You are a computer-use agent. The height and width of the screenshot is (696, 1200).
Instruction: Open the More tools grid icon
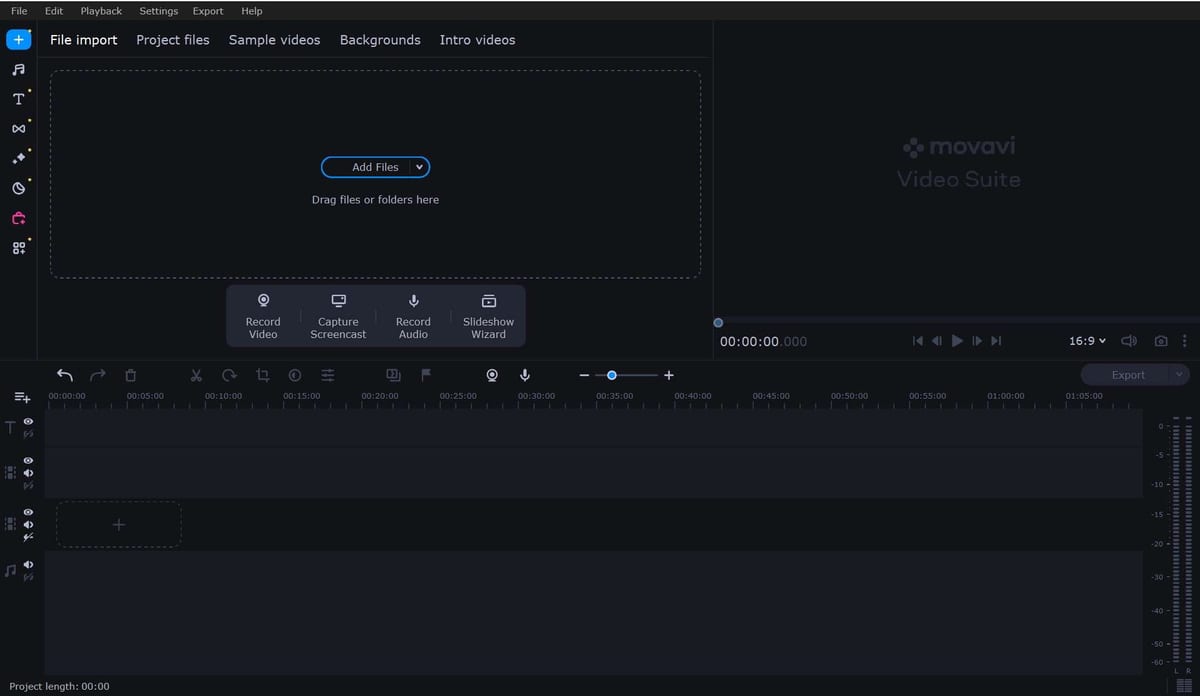click(x=18, y=248)
